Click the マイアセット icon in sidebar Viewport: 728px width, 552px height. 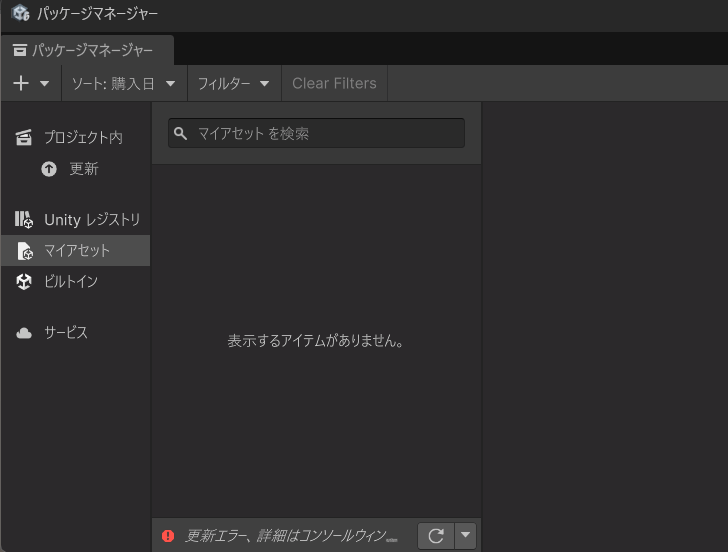(24, 251)
